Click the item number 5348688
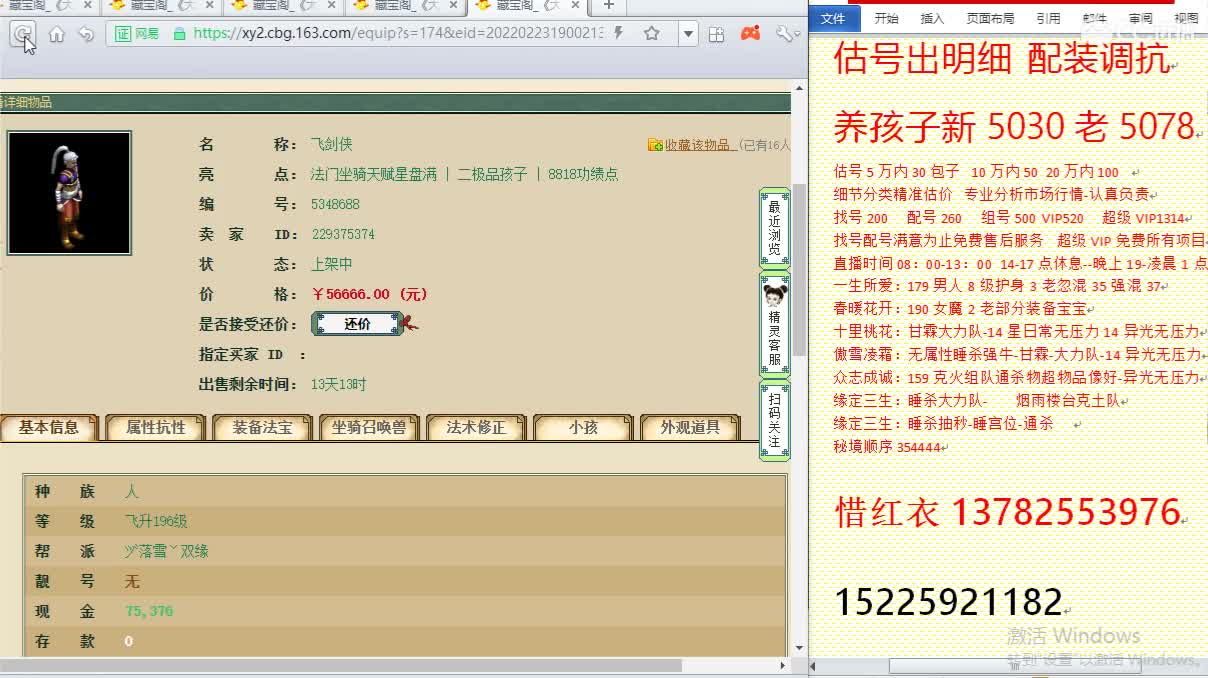Image resolution: width=1208 pixels, height=678 pixels. tap(335, 204)
